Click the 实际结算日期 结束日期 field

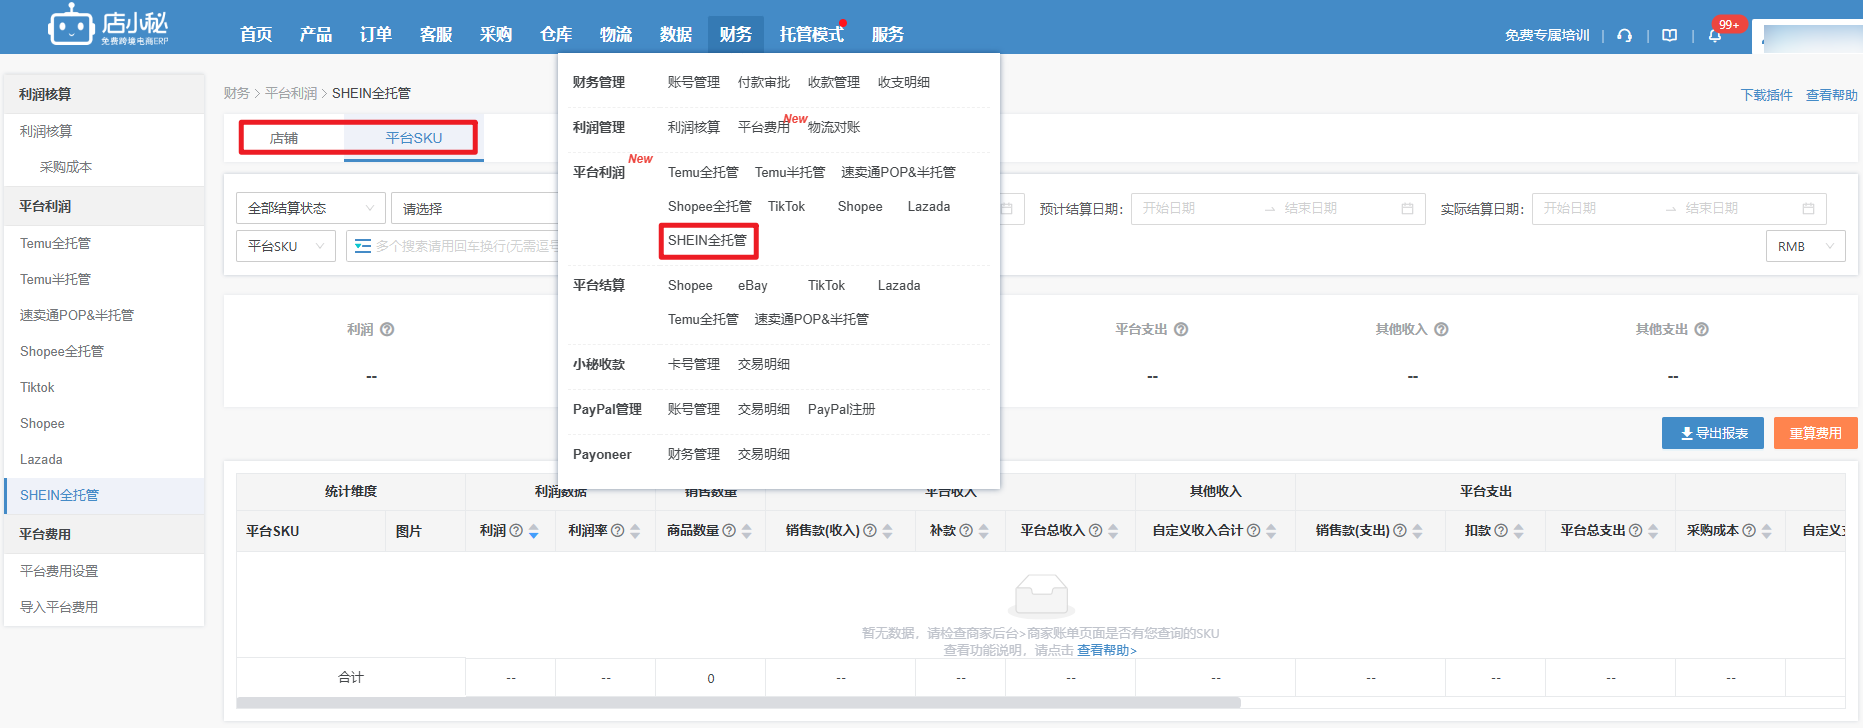(1740, 208)
